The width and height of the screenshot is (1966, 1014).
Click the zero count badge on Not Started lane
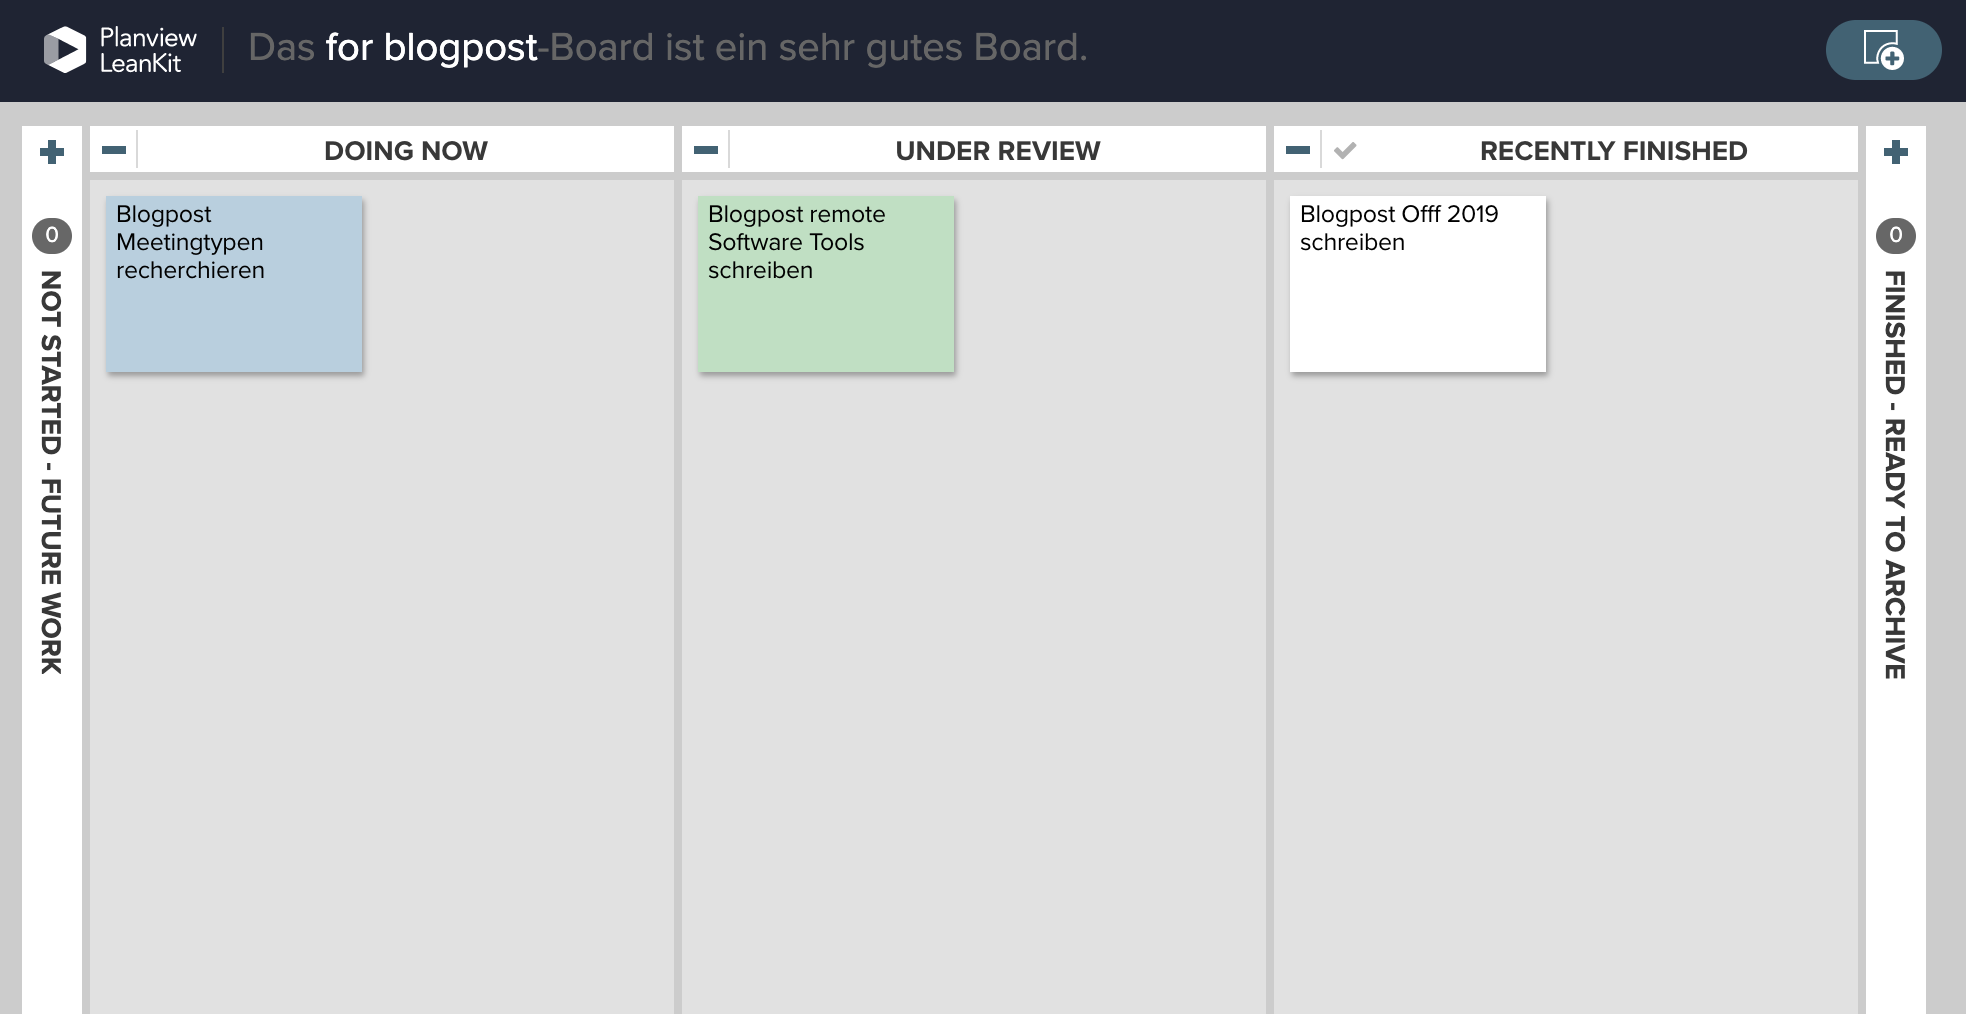pyautogui.click(x=51, y=236)
